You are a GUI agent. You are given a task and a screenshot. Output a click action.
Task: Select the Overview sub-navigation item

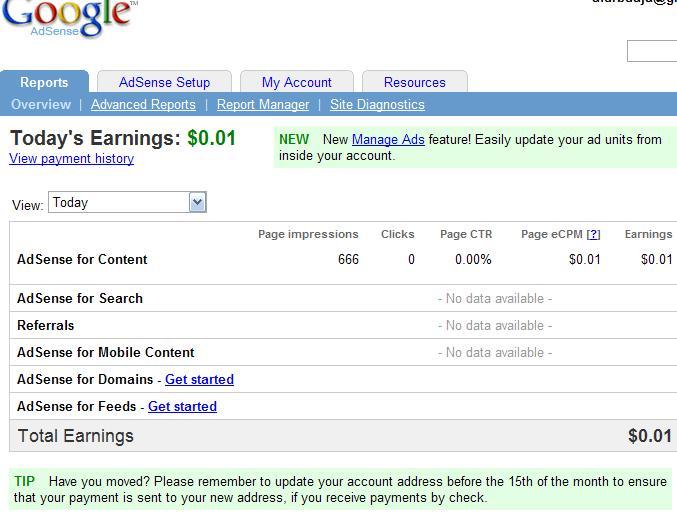coord(41,104)
